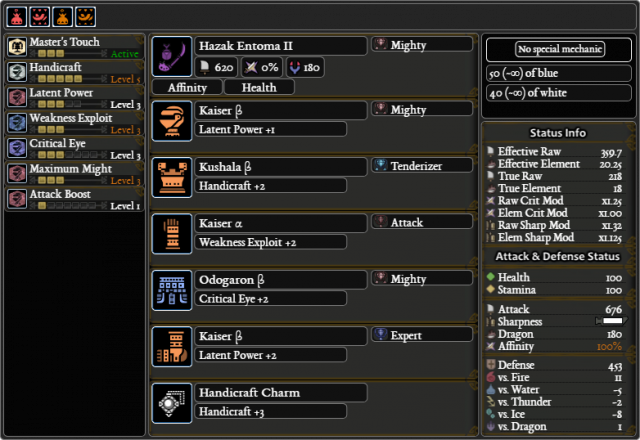Click the Hazak Entoma II weapon icon
Screen dimensions: 640x440
point(172,56)
